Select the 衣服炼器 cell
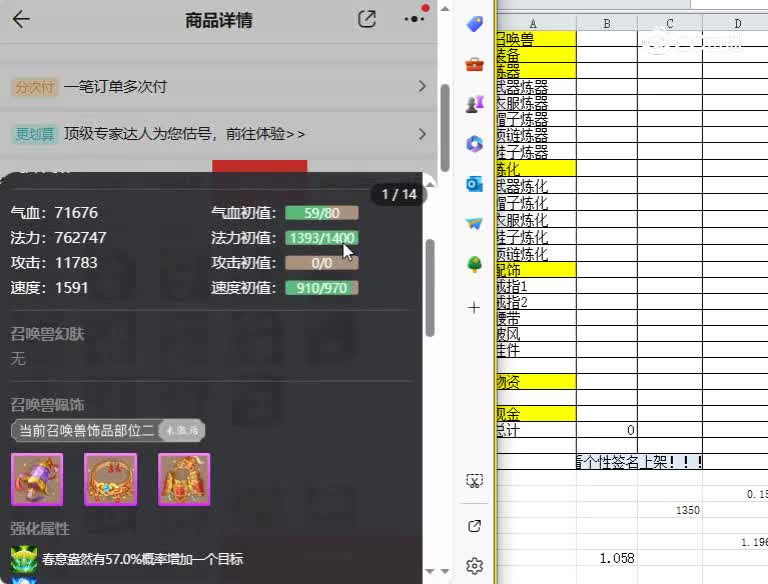Screen dimensions: 768x584 [536, 103]
